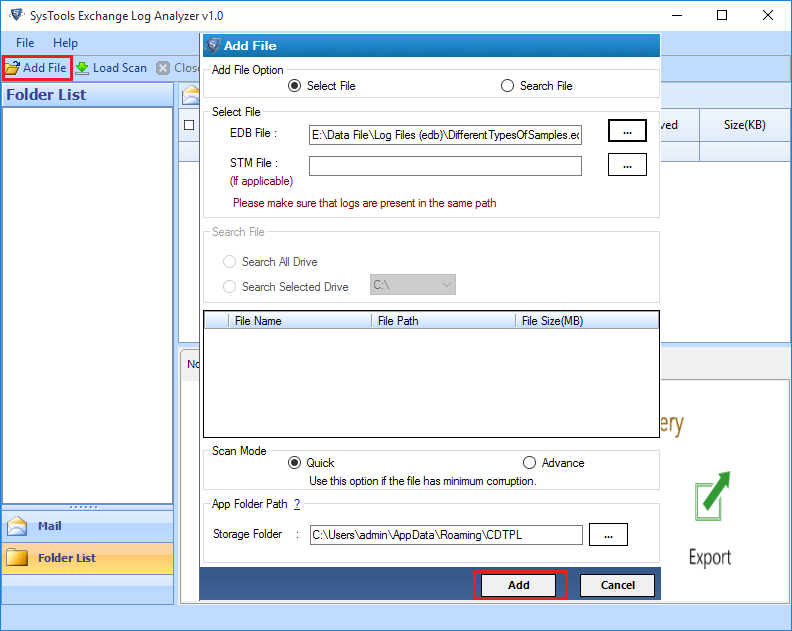Choose the Search Selected Drive option
This screenshot has width=792, height=631.
point(286,286)
